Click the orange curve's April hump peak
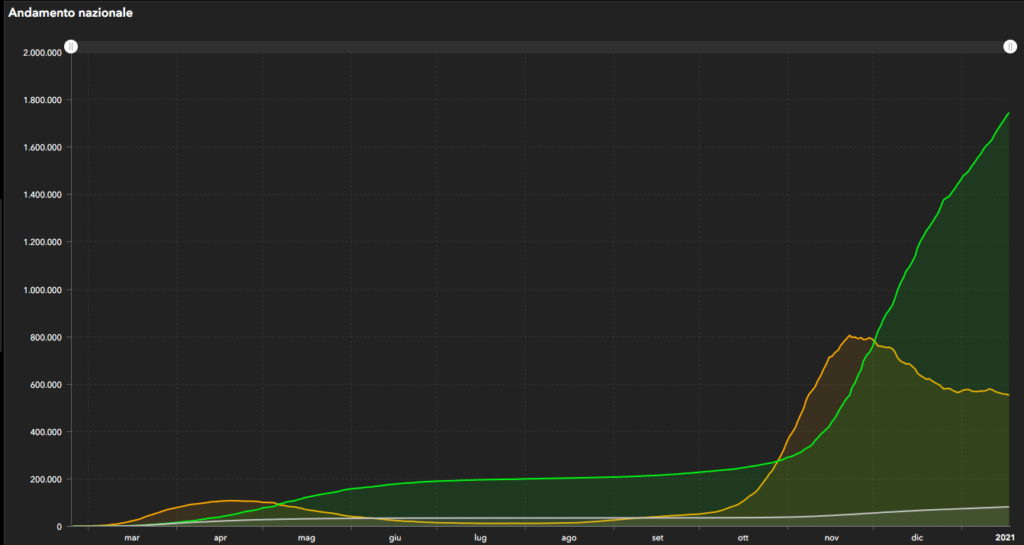1024x545 pixels. (x=230, y=500)
